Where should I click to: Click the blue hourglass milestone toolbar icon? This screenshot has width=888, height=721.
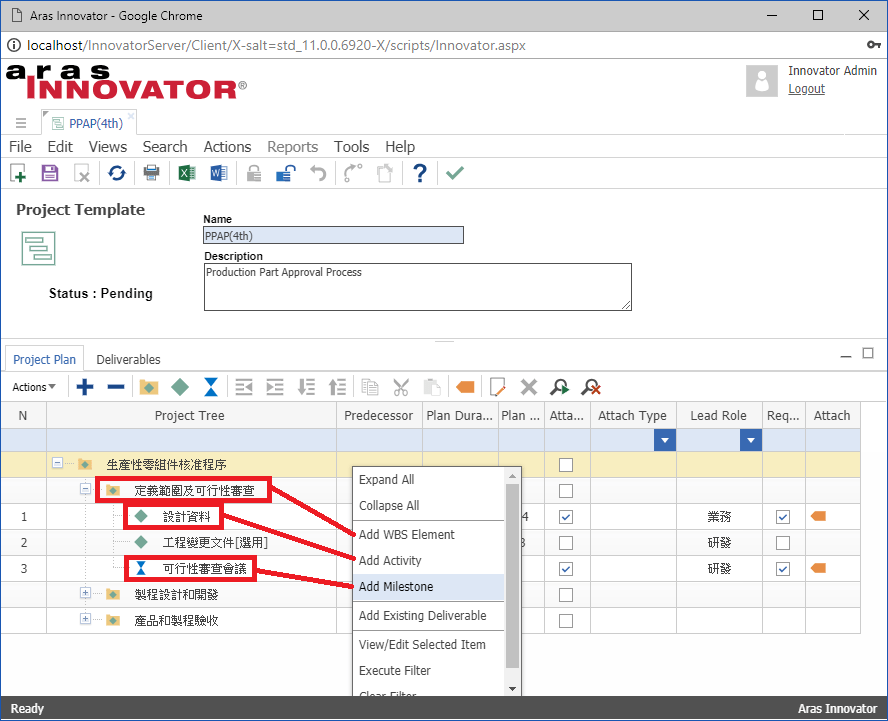[211, 387]
